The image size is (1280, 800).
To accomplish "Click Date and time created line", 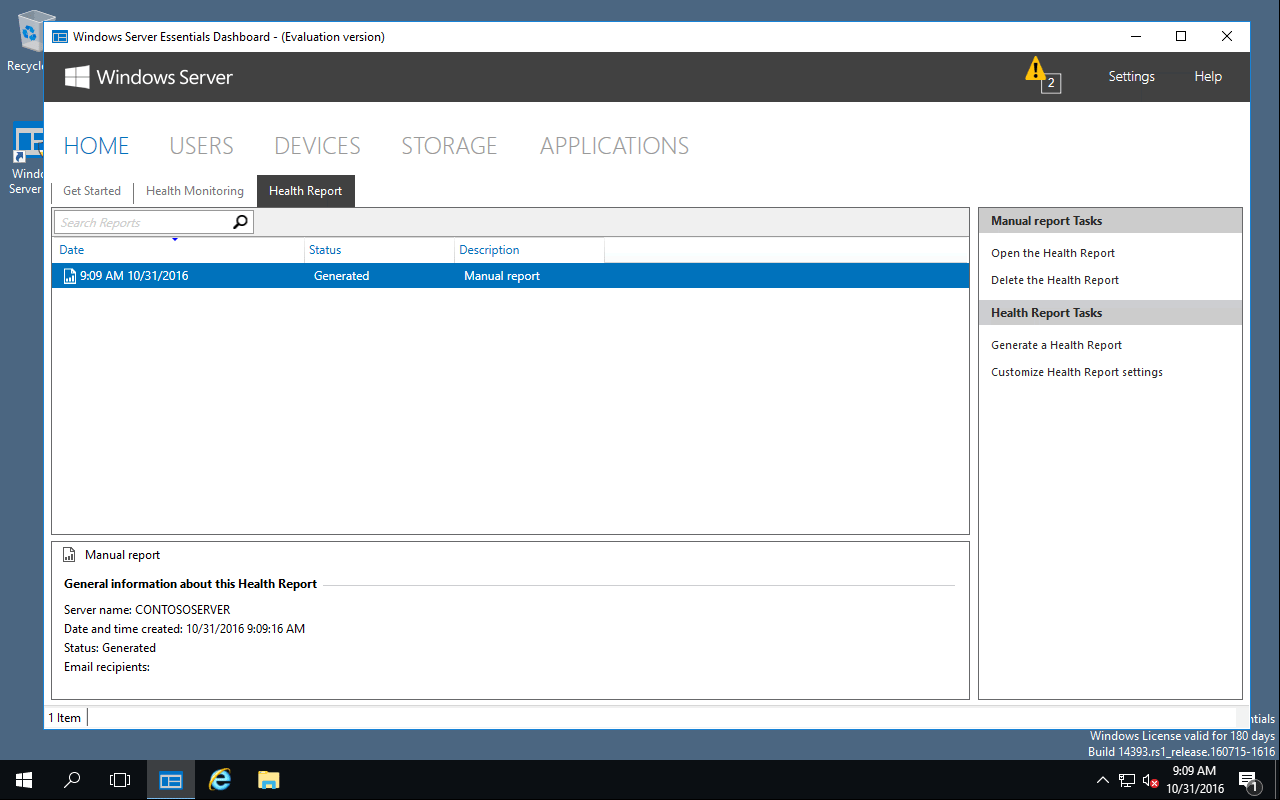I will point(184,629).
